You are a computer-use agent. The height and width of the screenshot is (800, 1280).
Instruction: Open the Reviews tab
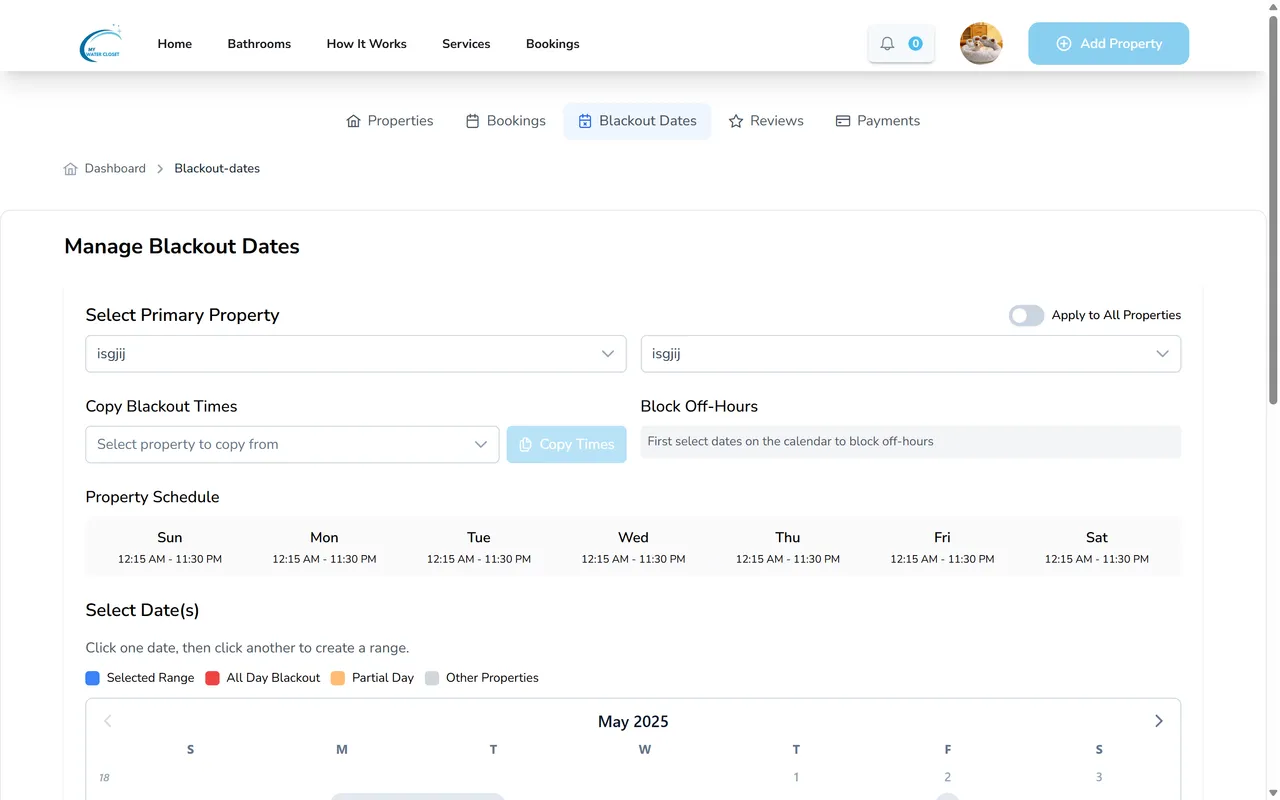pyautogui.click(x=766, y=121)
